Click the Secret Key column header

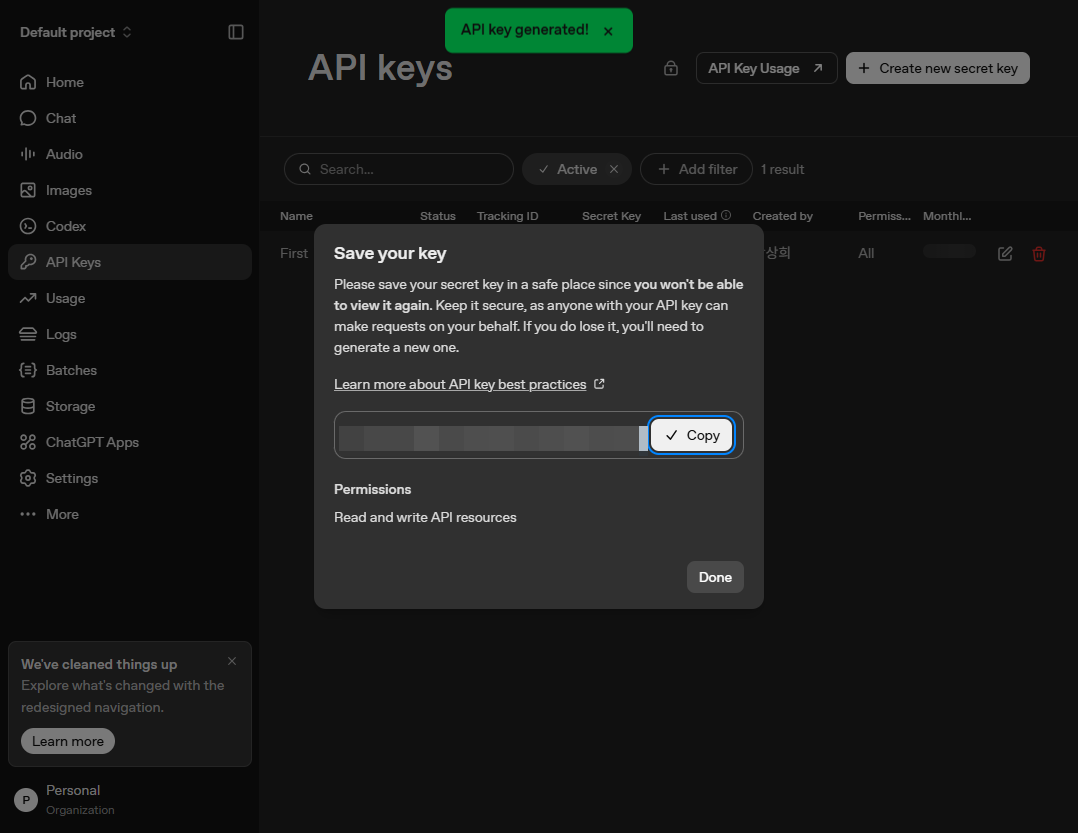point(611,216)
